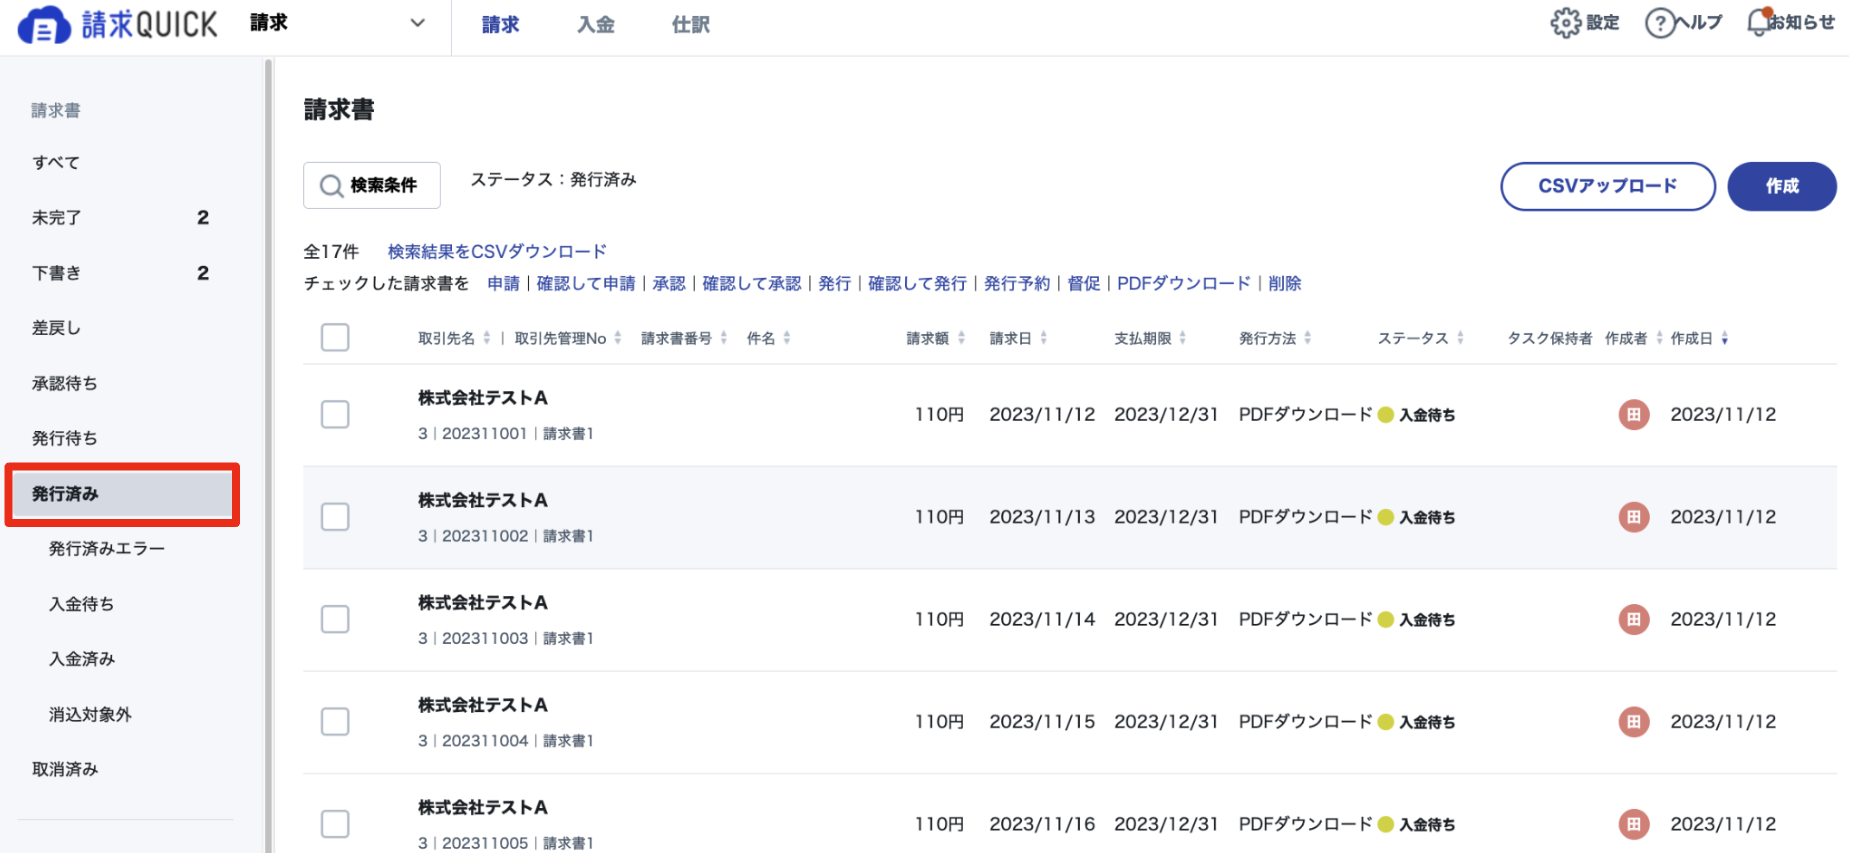The width and height of the screenshot is (1849, 853).
Task: Click 入金待ち status dot for invoice 202311001
Action: 1386,415
